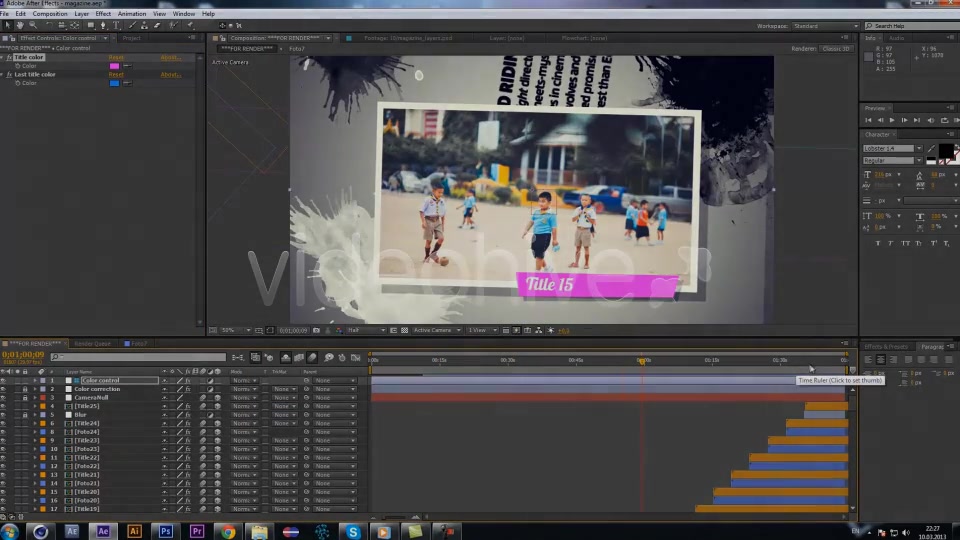Image resolution: width=960 pixels, height=540 pixels.
Task: Select the Puppet Pin tool
Action: tap(190, 26)
